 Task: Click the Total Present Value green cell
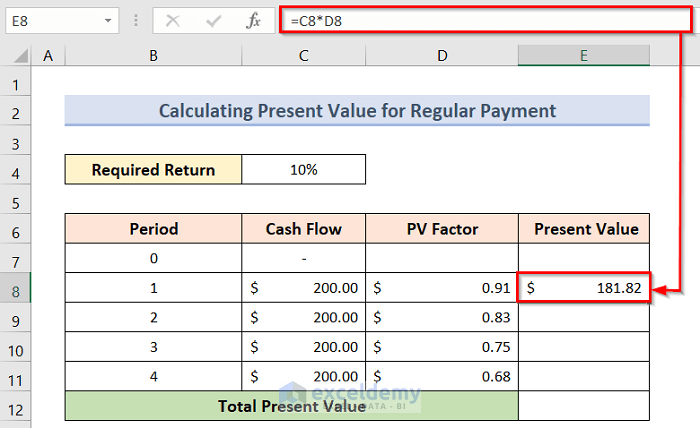[292, 407]
